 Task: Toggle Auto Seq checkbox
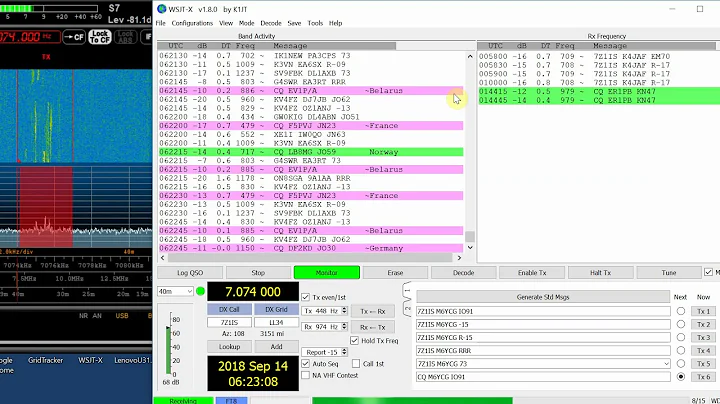coord(305,364)
